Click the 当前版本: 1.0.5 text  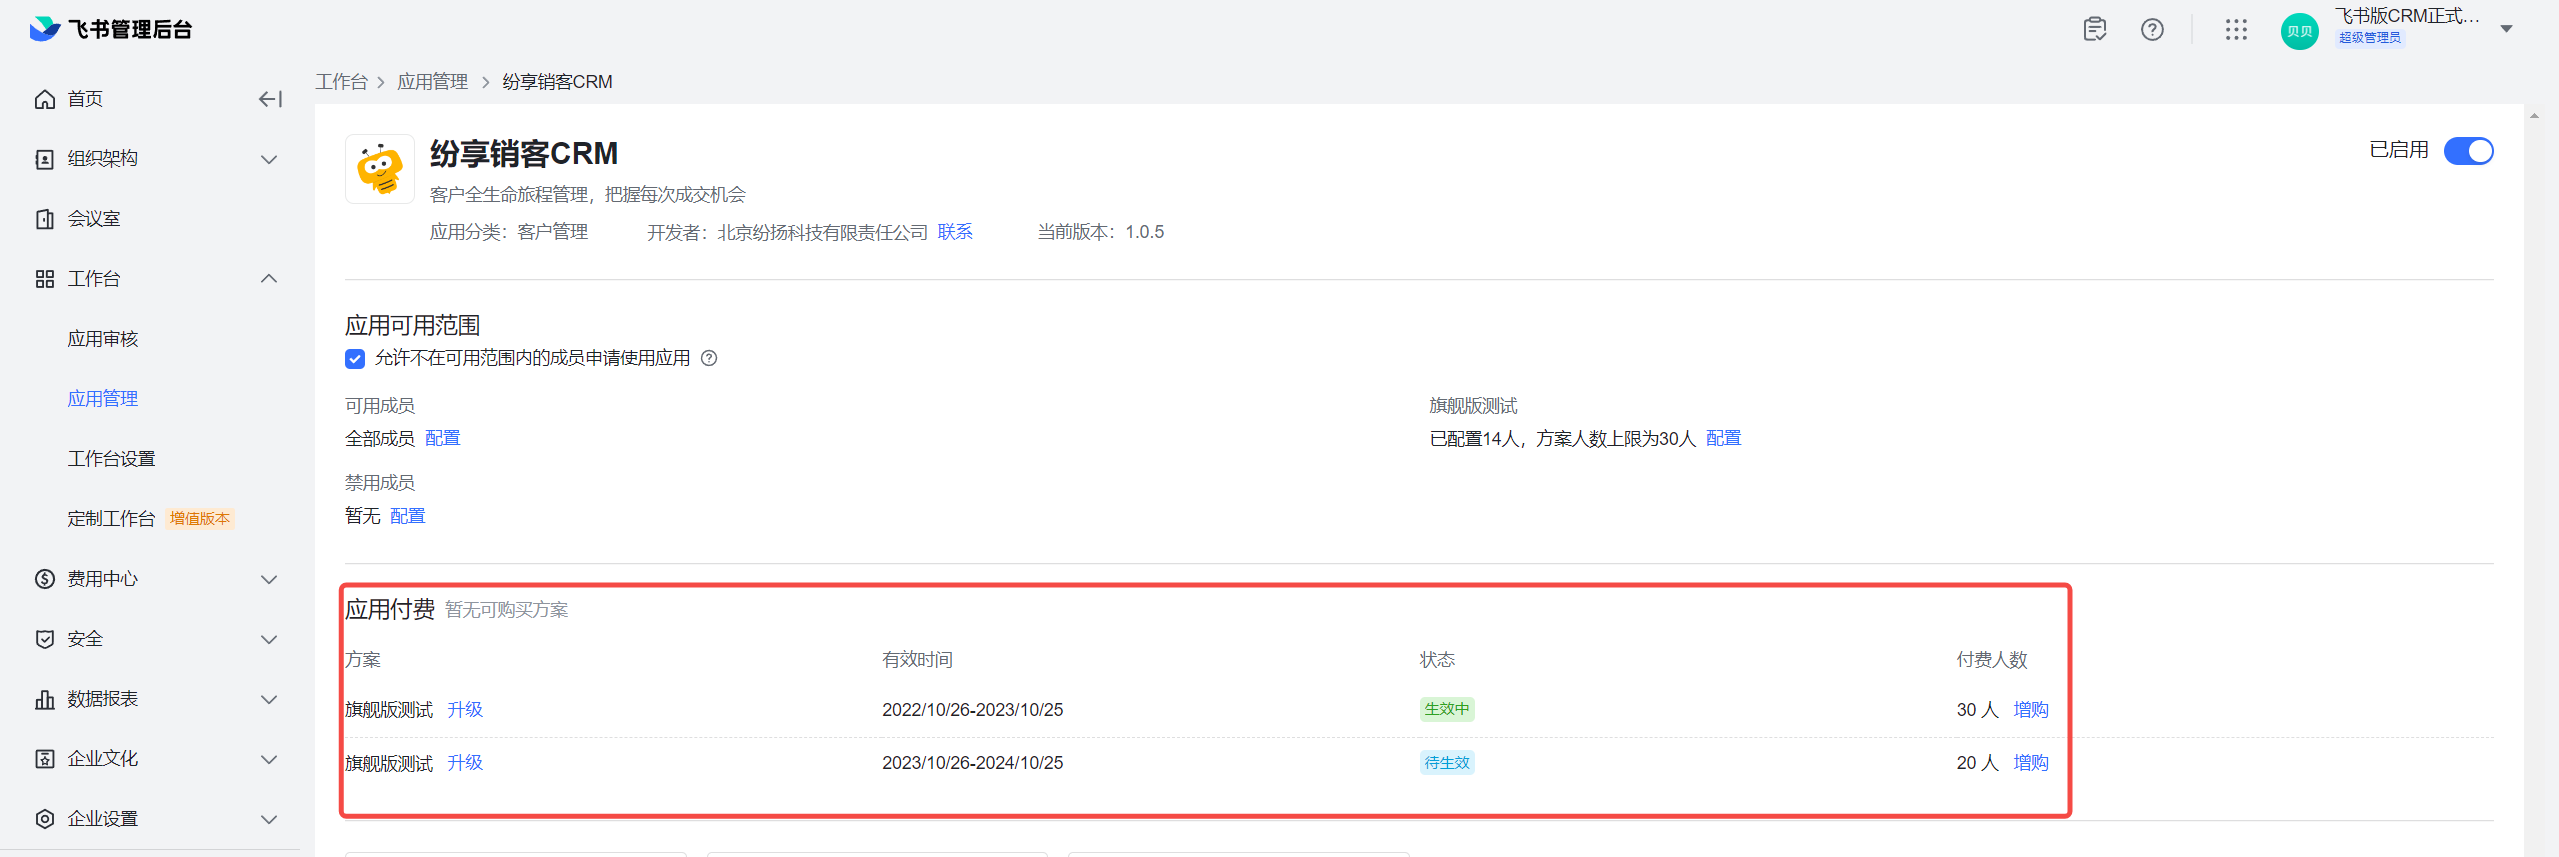coord(1100,232)
